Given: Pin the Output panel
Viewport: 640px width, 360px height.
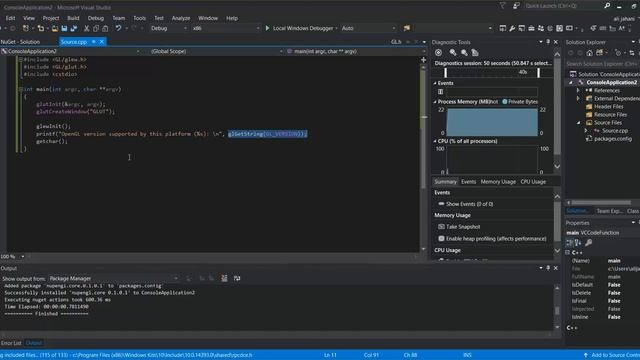Looking at the screenshot, I should tap(548, 268).
